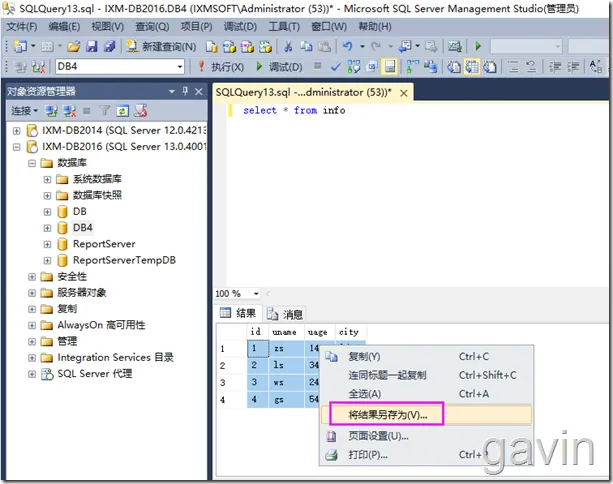Click the Display Estimated Execution Plan icon
Viewport: 613px width, 484px height.
click(x=354, y=67)
